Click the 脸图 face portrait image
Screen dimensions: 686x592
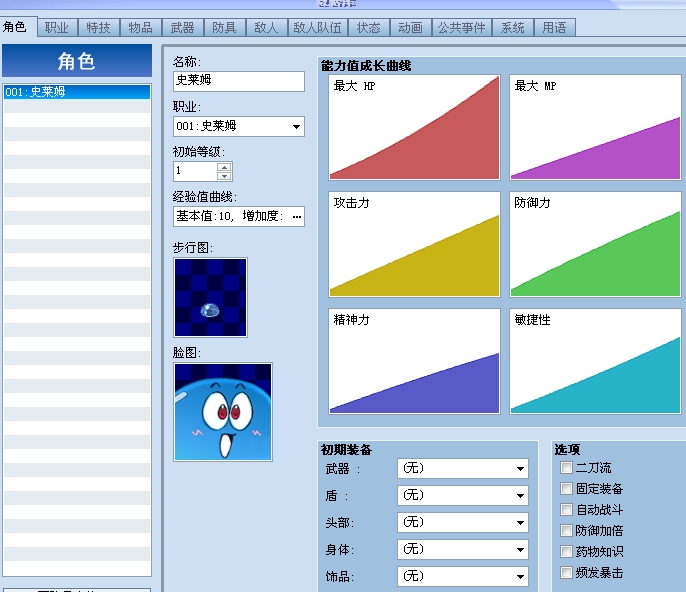tap(223, 412)
